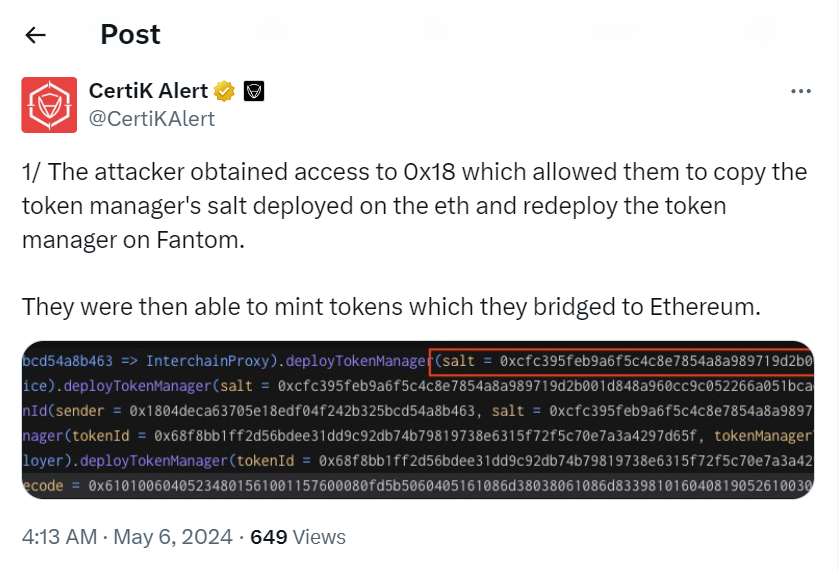Click the gold verified badge
The width and height of the screenshot is (839, 571).
[x=224, y=91]
